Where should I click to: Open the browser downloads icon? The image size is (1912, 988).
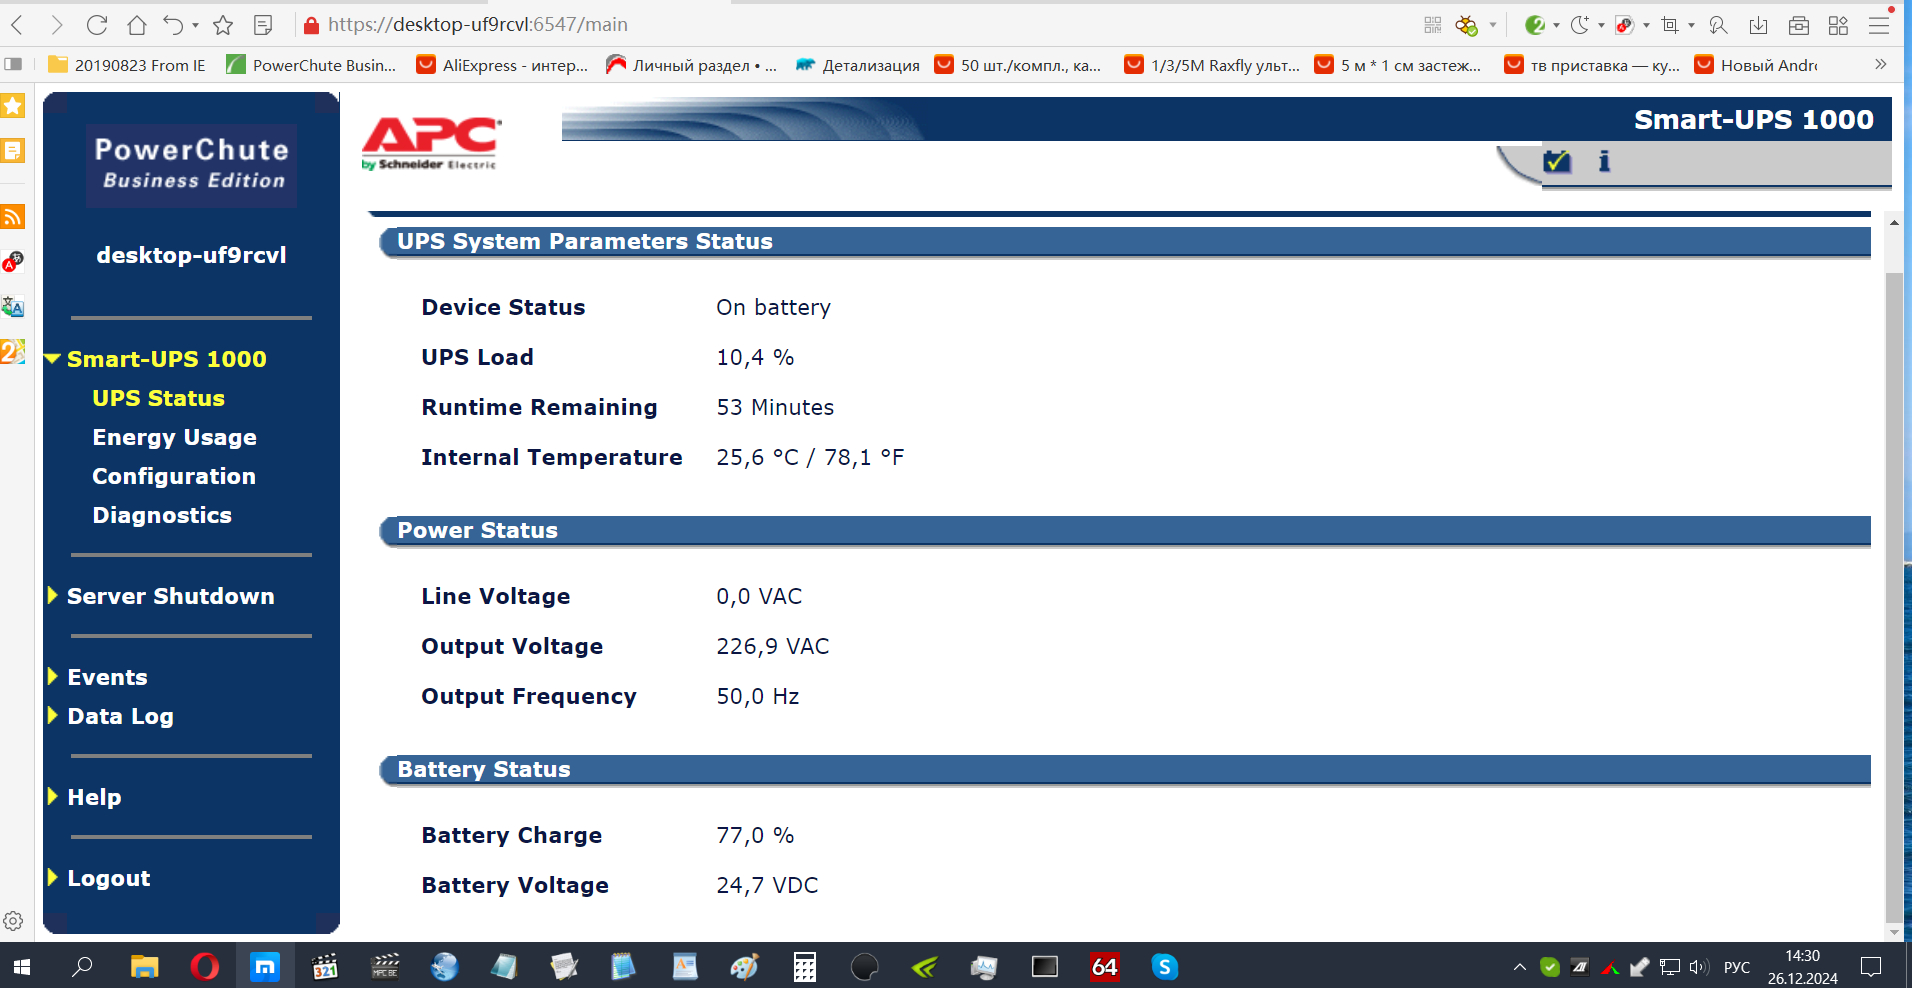point(1759,25)
